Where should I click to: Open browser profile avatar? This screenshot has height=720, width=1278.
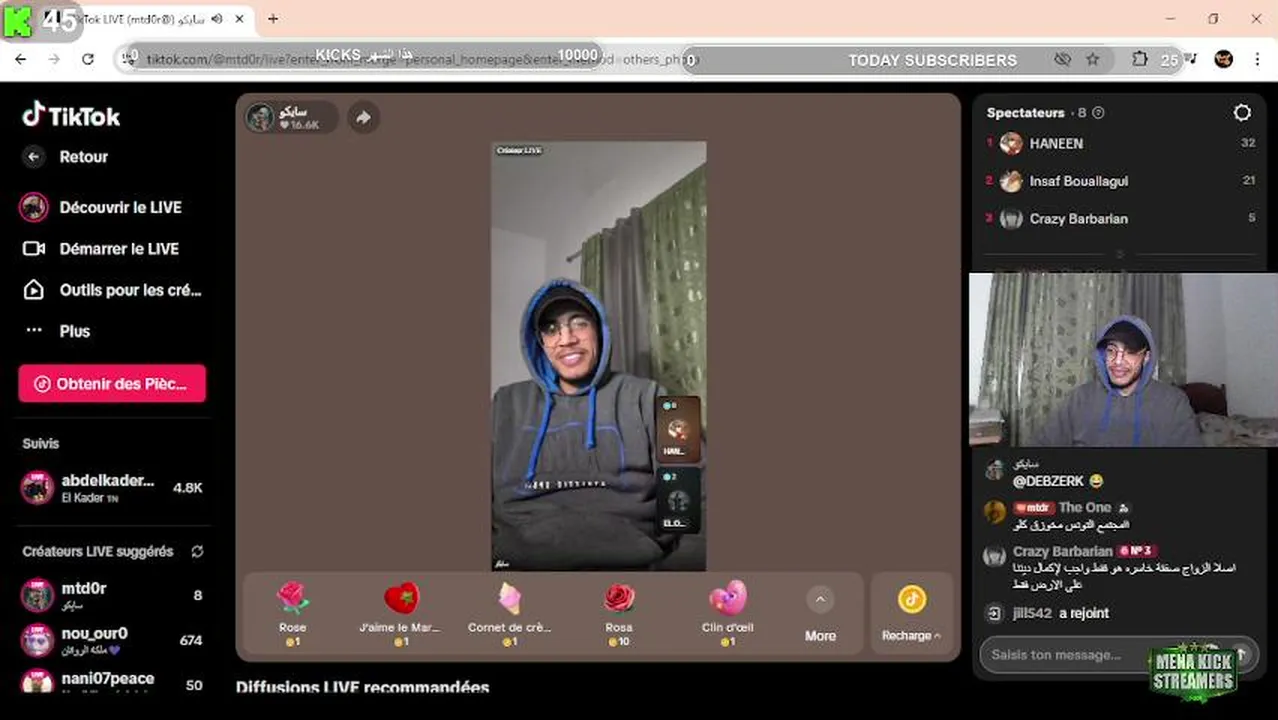[x=1224, y=60]
